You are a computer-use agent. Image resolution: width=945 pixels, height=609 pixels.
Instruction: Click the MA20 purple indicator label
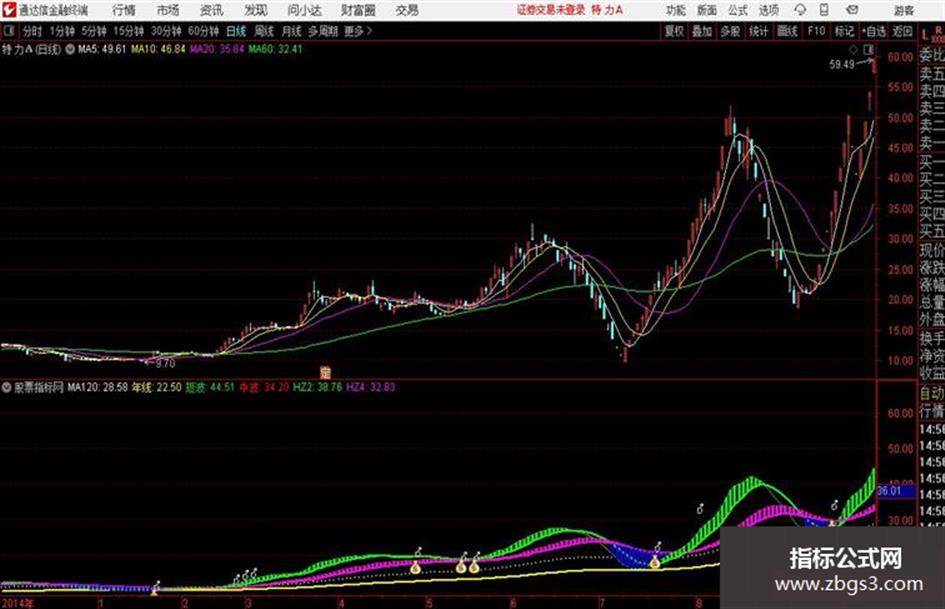(217, 49)
